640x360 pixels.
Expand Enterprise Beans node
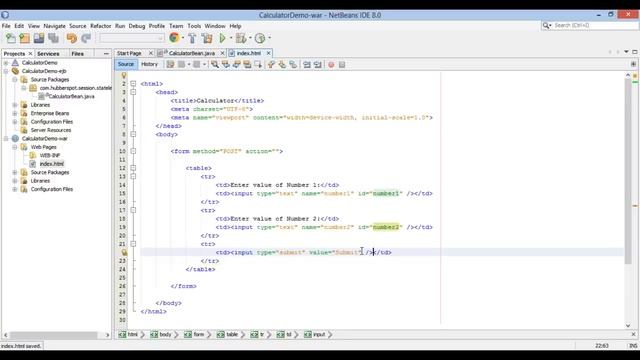[15, 113]
